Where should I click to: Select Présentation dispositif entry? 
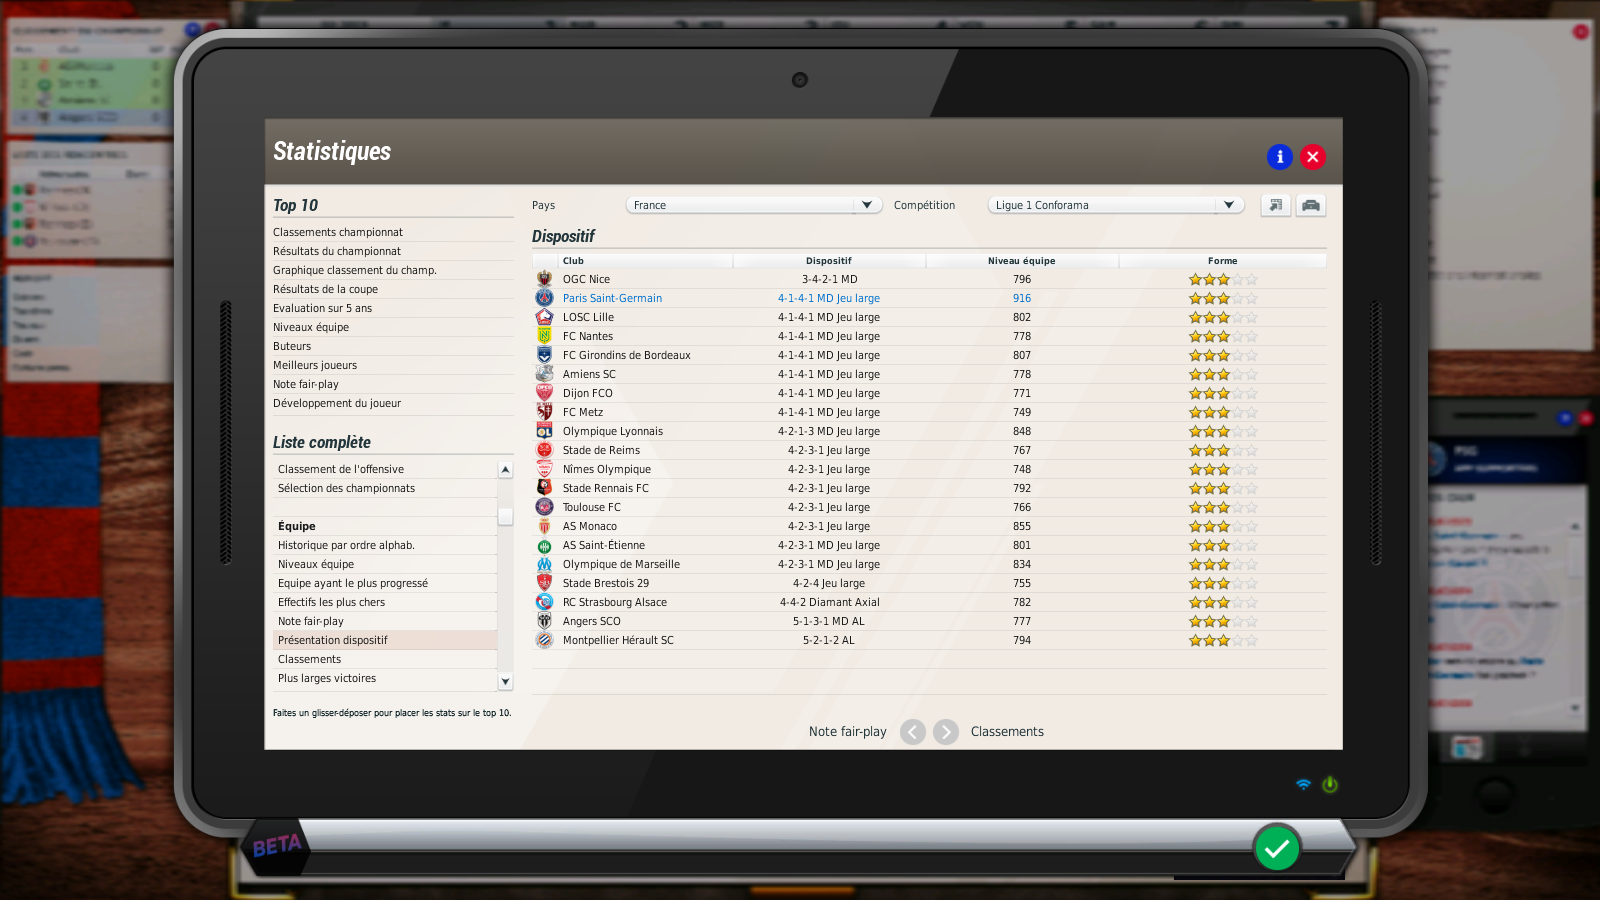(385, 640)
